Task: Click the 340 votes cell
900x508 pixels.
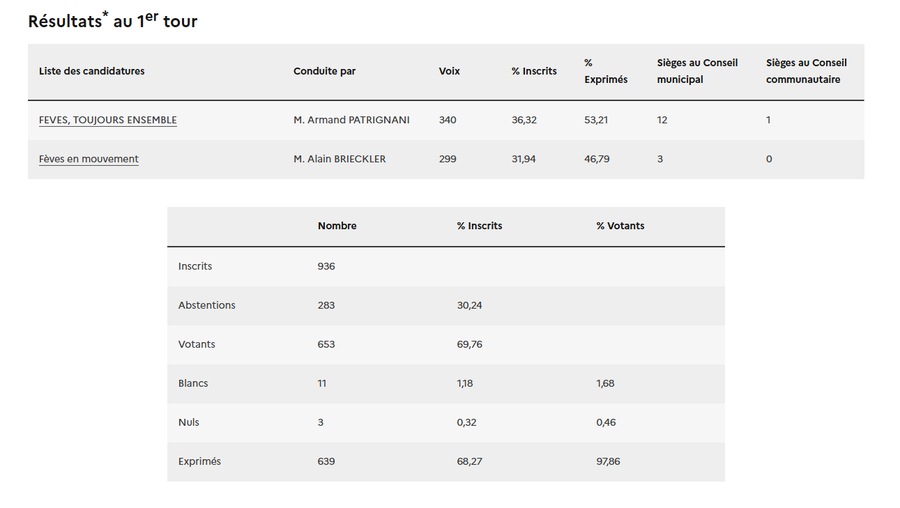Action: [x=447, y=120]
